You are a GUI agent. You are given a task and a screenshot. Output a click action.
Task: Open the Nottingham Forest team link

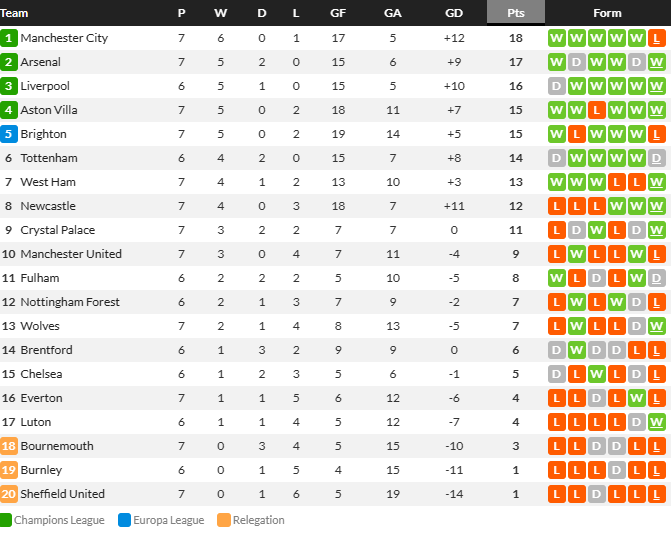click(x=70, y=302)
